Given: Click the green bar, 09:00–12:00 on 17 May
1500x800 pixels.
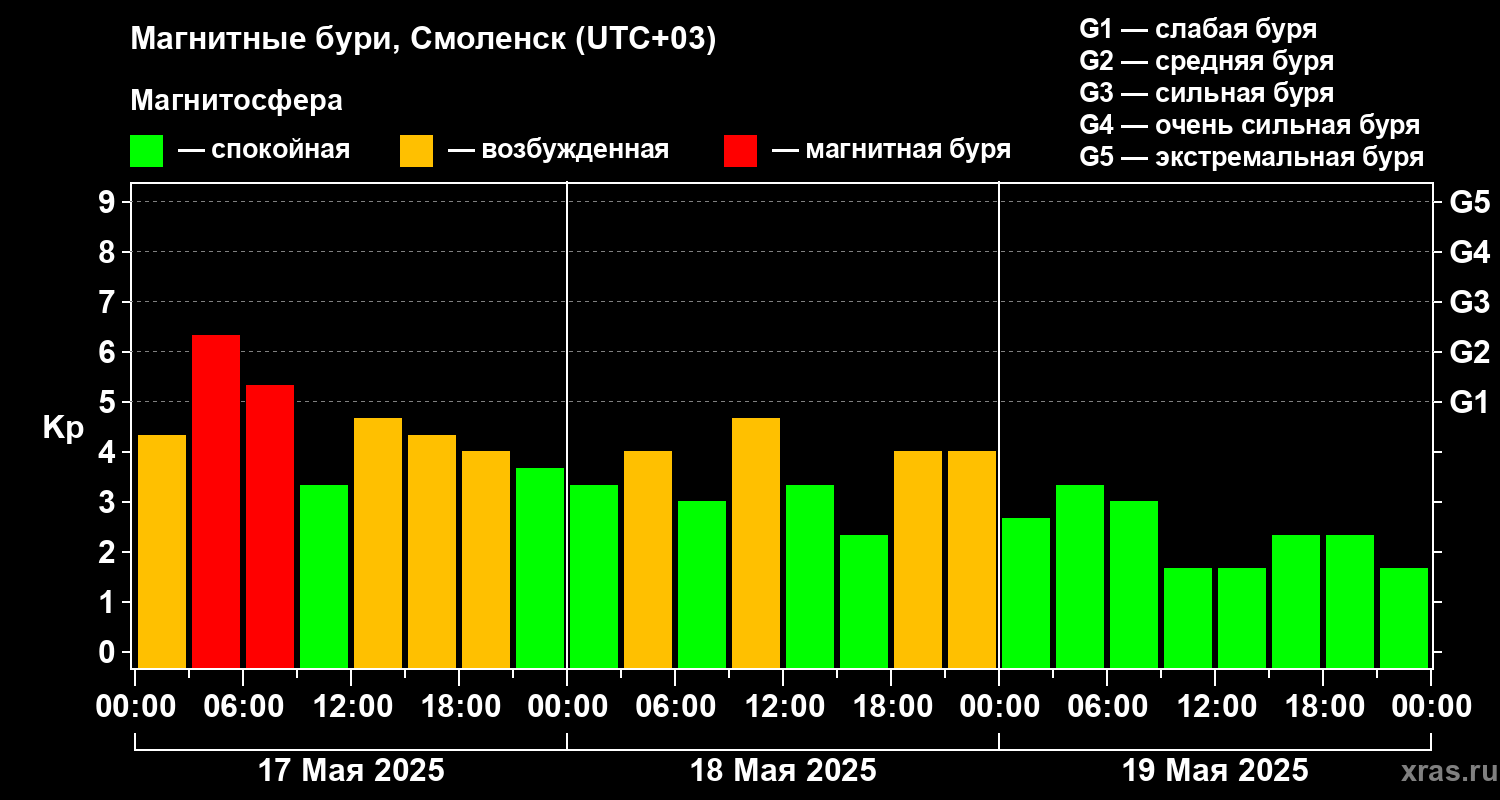Looking at the screenshot, I should (324, 576).
